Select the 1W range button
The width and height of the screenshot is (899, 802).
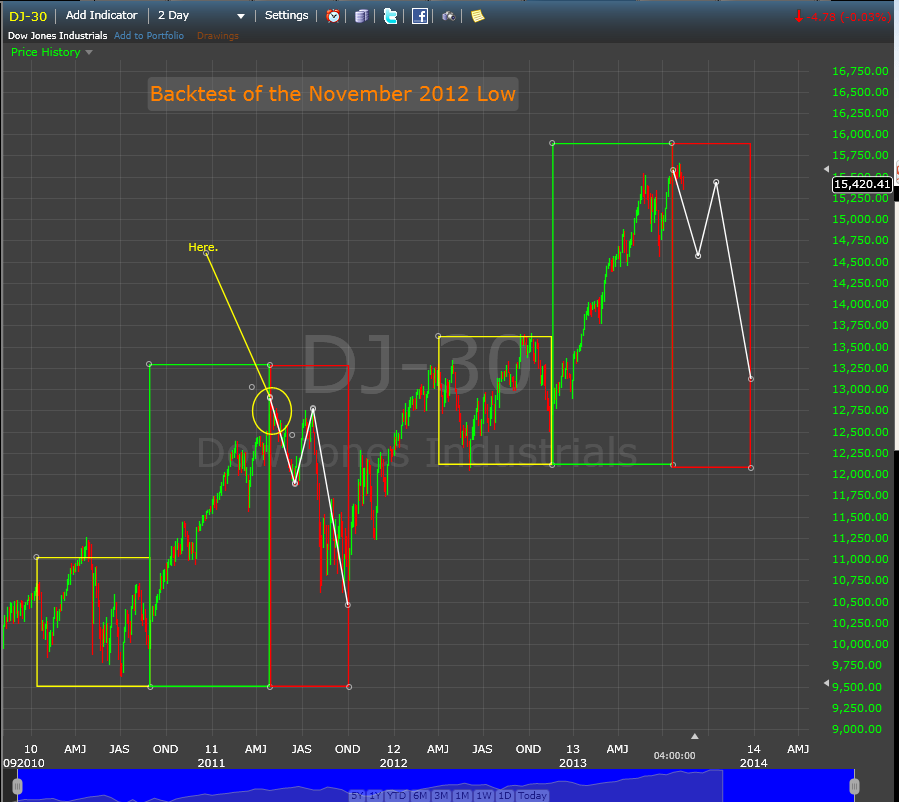point(484,796)
